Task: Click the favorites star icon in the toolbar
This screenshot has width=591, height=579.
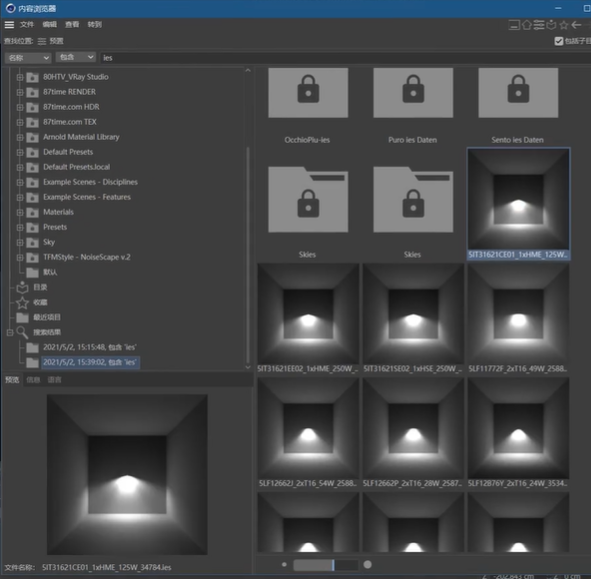Action: (x=563, y=25)
